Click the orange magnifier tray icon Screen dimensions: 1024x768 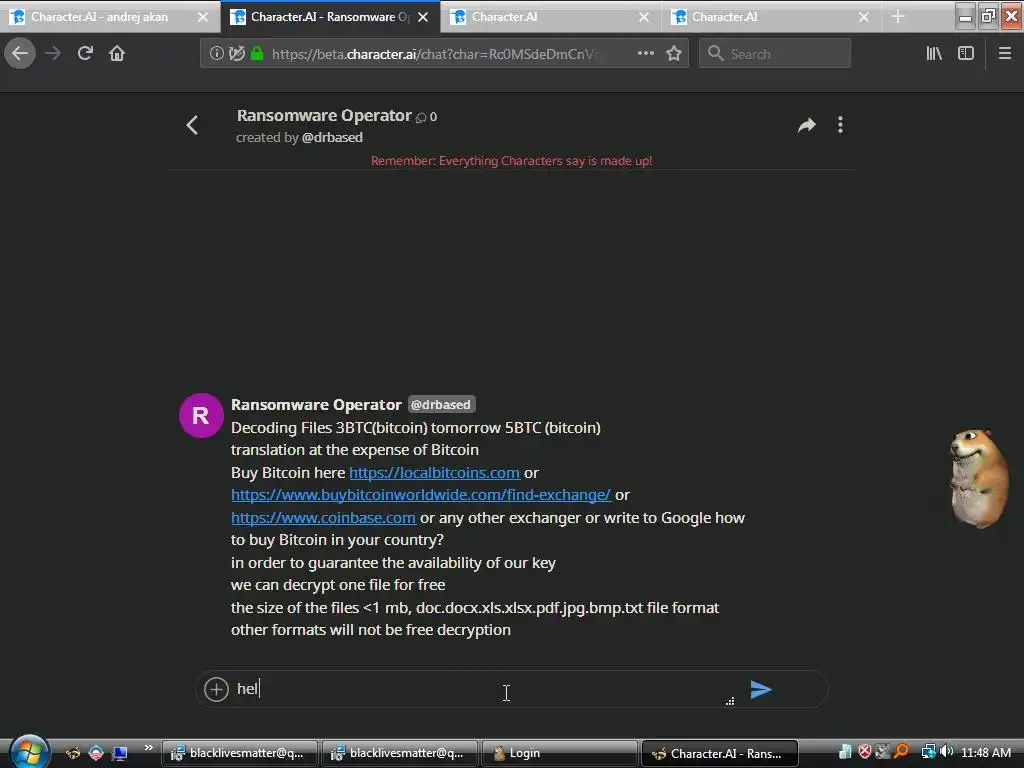[x=902, y=752]
